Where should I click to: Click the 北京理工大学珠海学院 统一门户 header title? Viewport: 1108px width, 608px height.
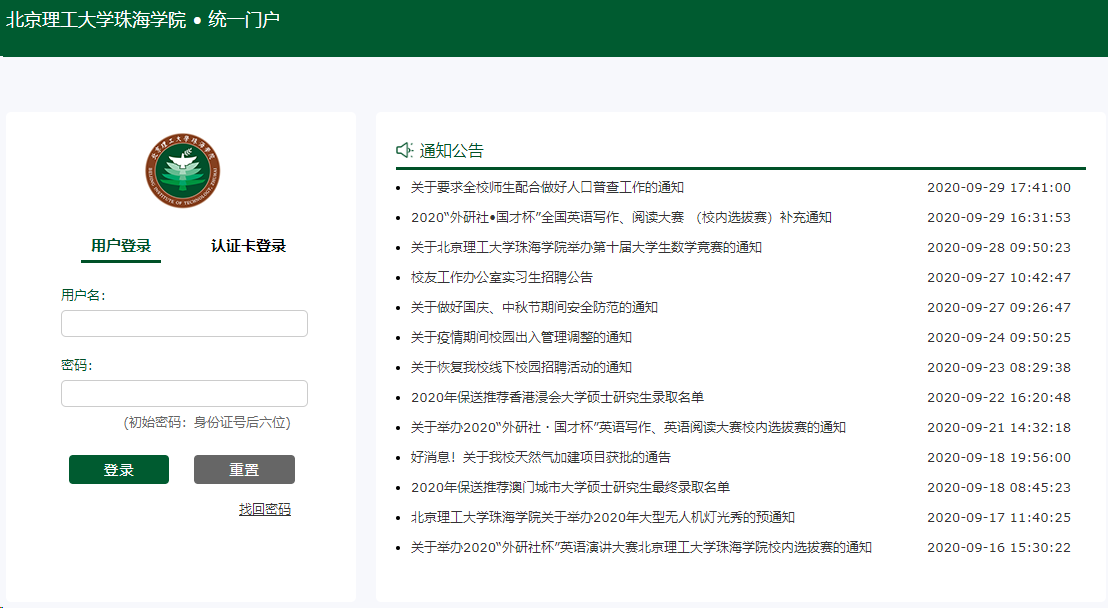[143, 20]
